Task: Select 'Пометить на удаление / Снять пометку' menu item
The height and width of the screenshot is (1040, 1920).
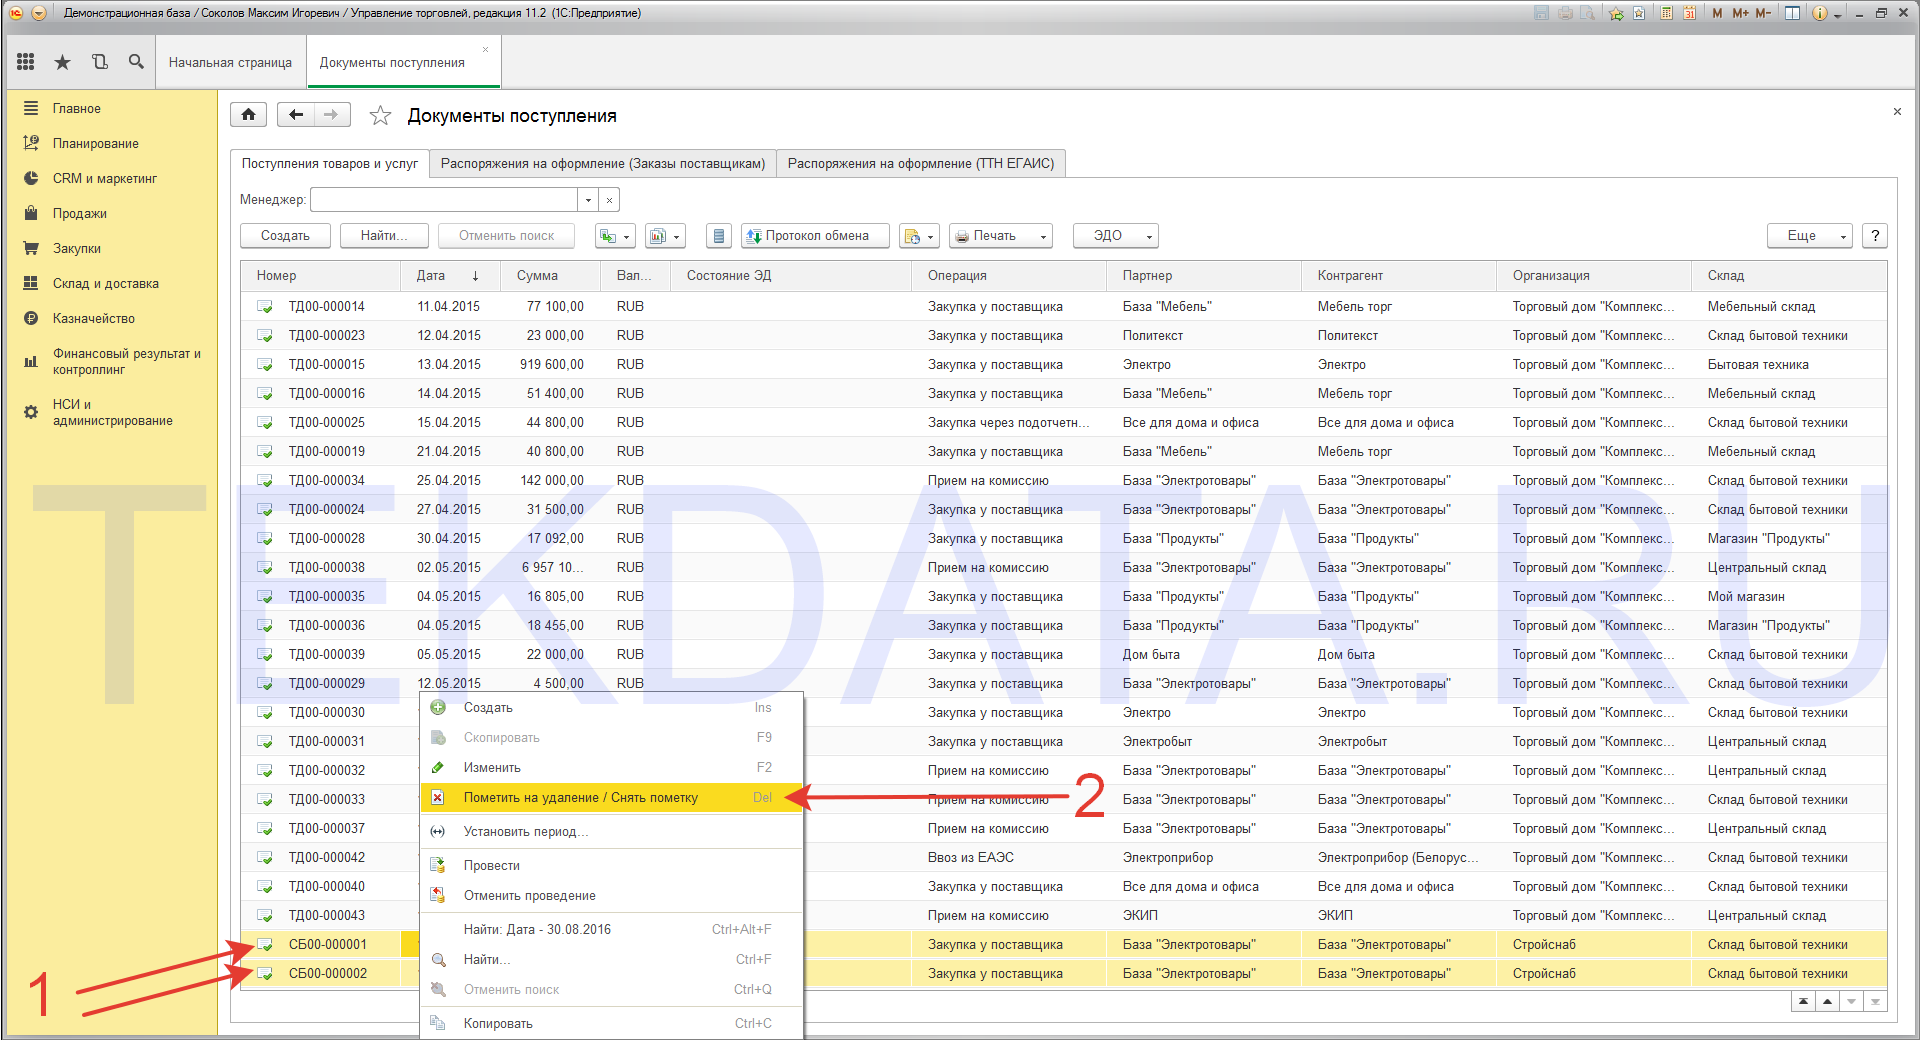Action: tap(580, 798)
